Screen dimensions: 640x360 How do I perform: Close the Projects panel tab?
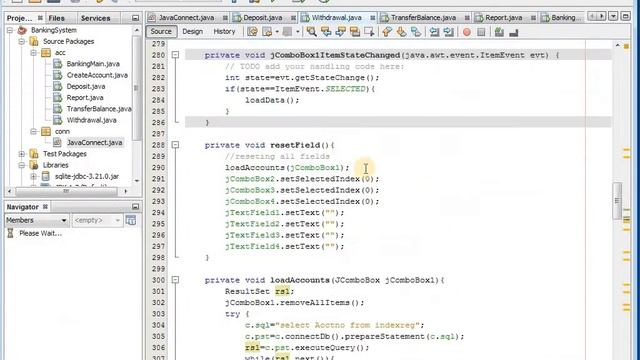pos(40,18)
